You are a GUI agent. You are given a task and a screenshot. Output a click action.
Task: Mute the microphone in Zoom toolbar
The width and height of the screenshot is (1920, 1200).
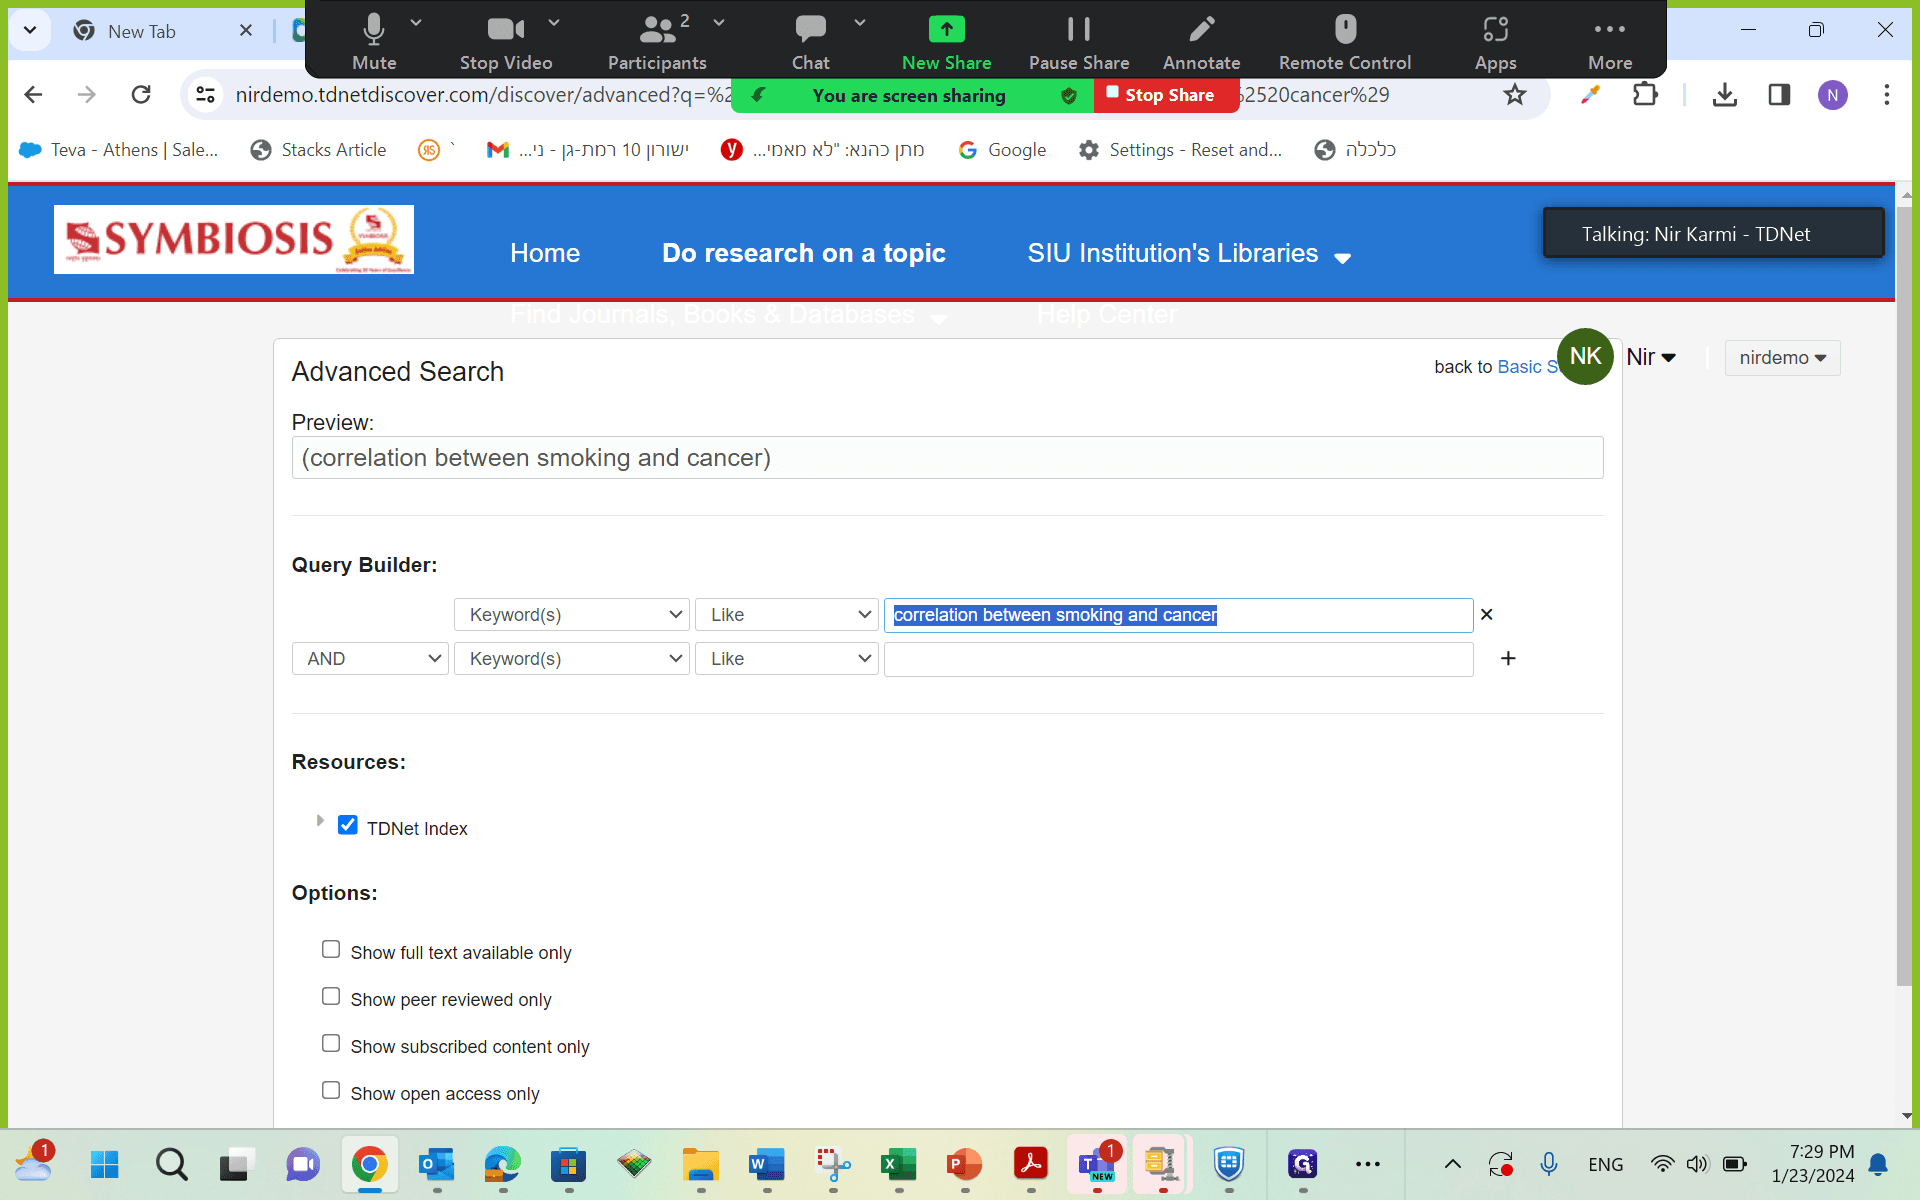(x=374, y=42)
